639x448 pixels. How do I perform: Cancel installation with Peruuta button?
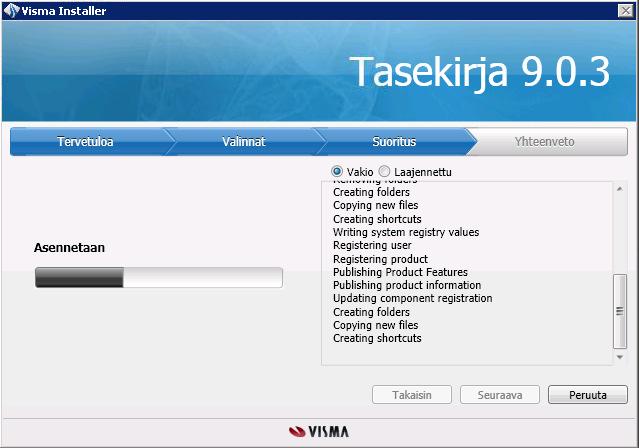588,395
